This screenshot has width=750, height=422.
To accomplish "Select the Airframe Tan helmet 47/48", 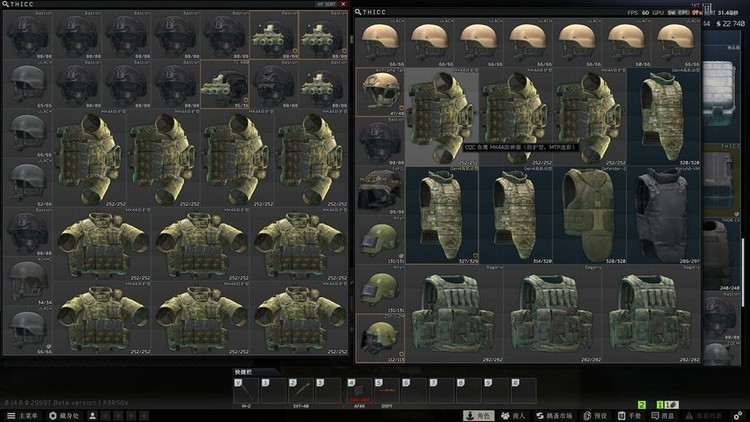I will point(380,92).
